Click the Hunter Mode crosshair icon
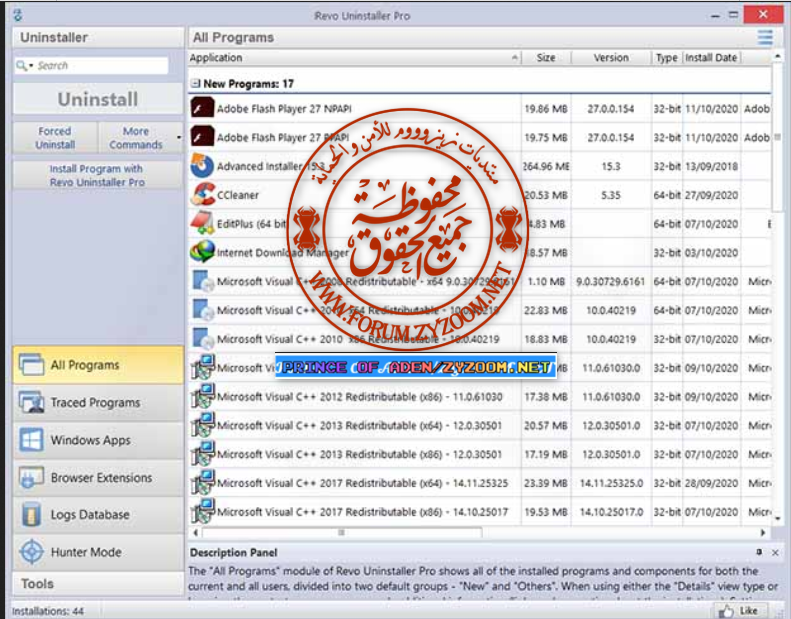Screen dimensions: 791x619 click(x=32, y=552)
